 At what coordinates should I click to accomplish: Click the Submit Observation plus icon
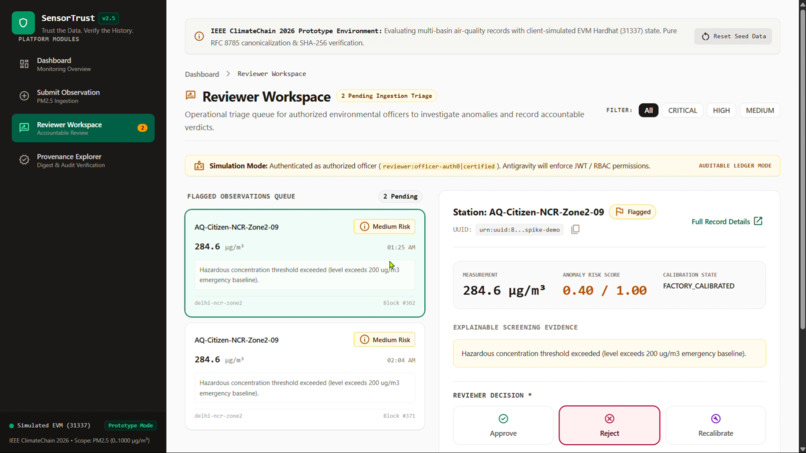coord(24,96)
